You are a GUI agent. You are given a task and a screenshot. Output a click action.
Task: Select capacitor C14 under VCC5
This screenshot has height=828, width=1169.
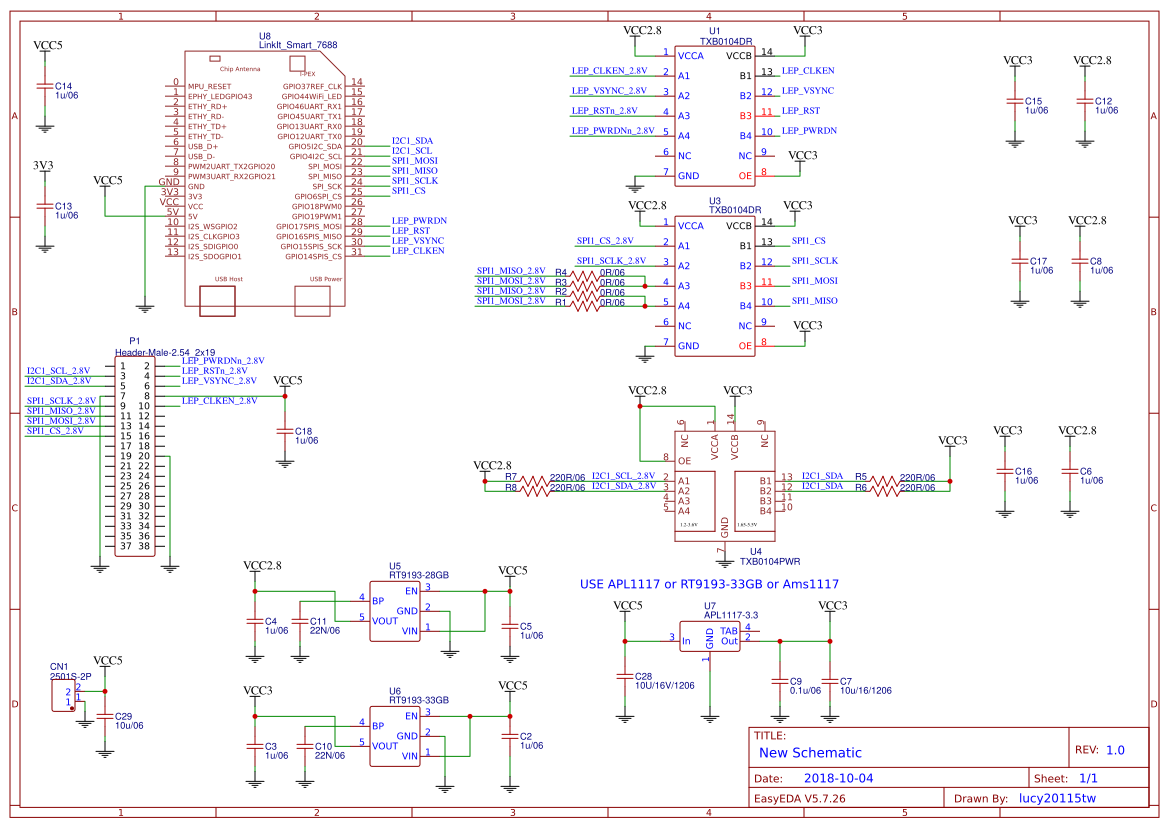(x=44, y=88)
